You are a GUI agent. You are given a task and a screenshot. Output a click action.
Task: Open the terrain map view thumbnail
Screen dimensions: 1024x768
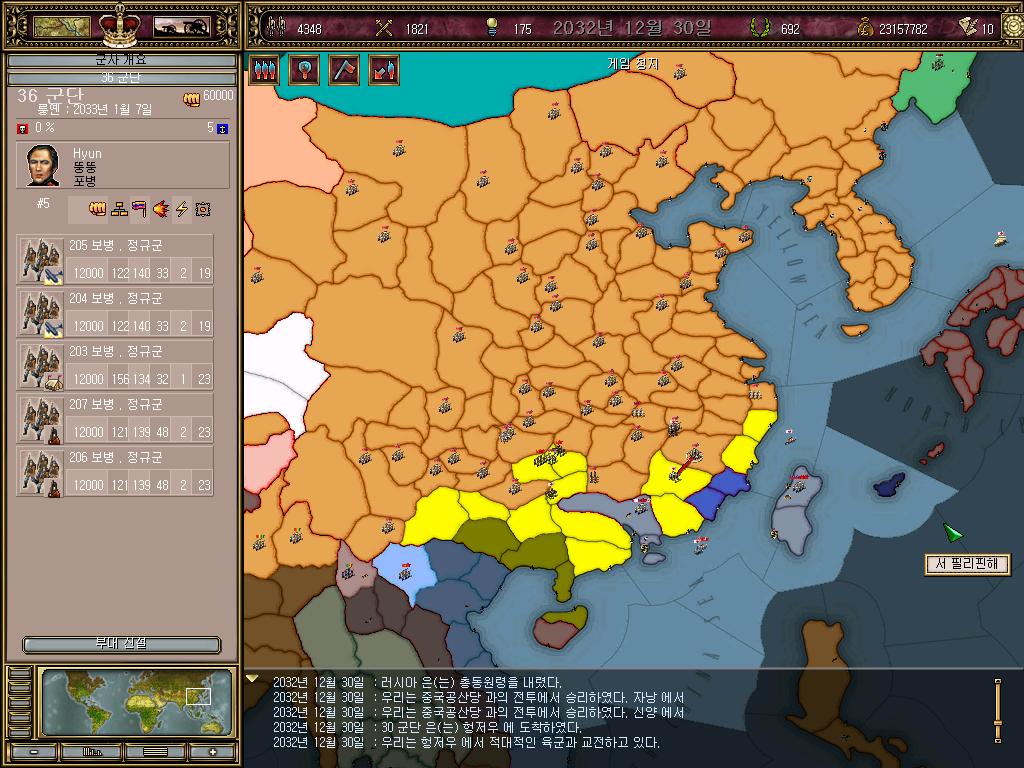tap(61, 26)
